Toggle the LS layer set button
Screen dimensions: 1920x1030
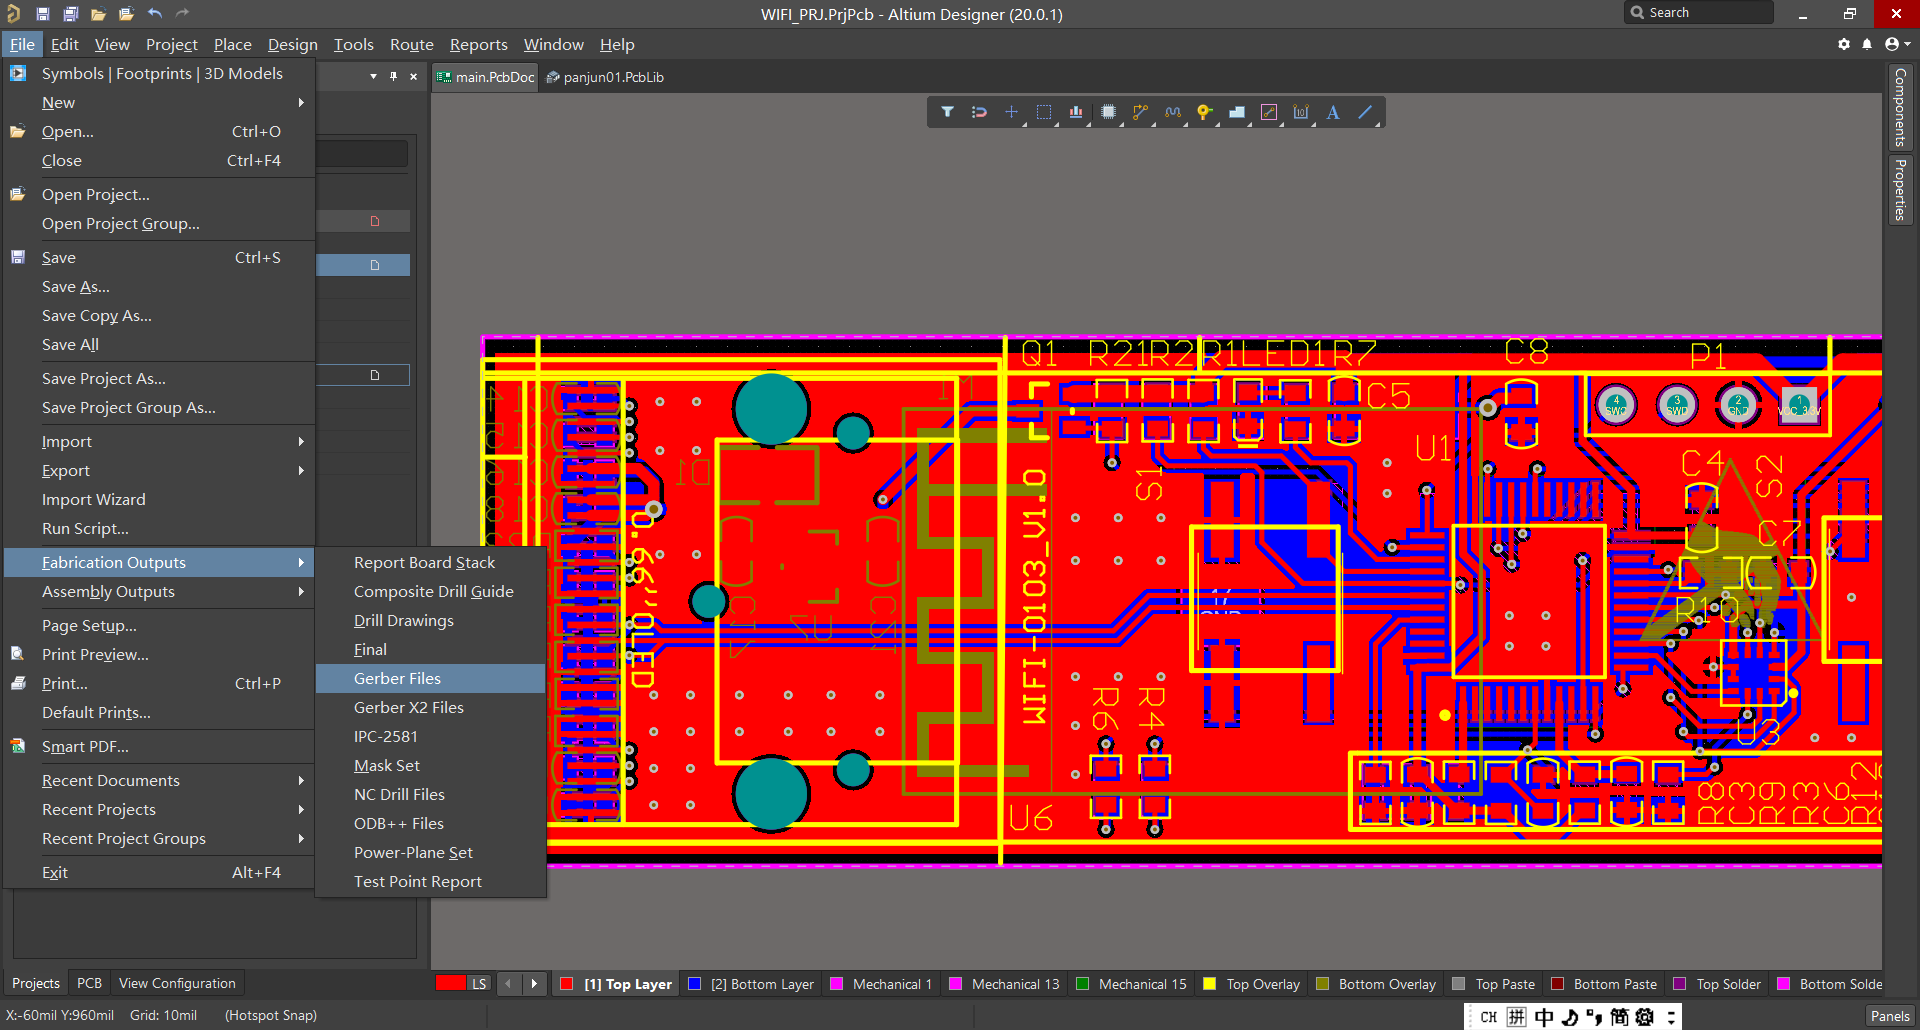click(479, 984)
